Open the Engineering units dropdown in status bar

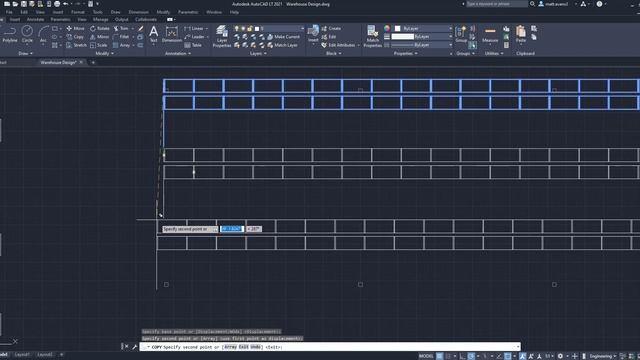pos(602,356)
